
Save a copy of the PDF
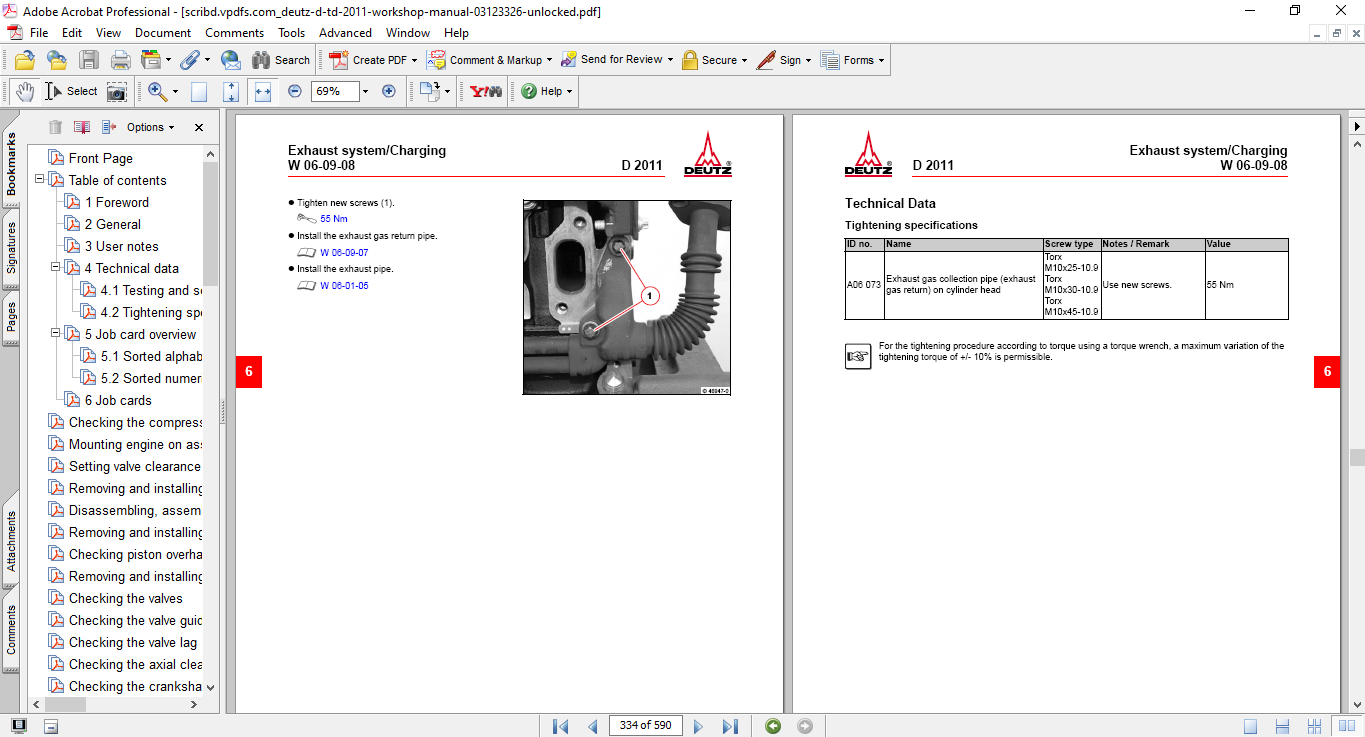(89, 60)
